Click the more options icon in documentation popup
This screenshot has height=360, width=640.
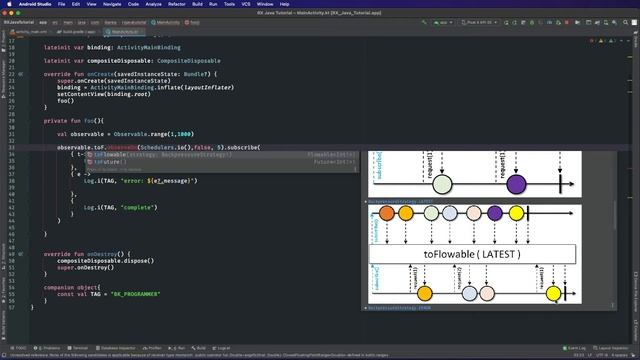click(612, 305)
